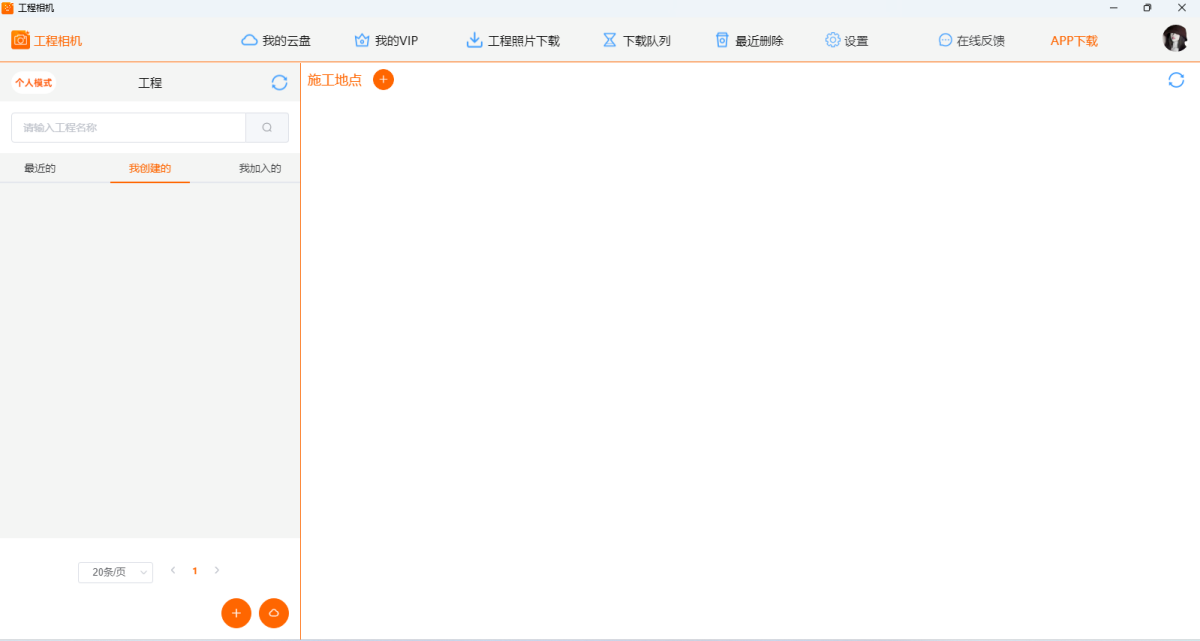Viewport: 1200px width, 641px height.
Task: Open 下载队列 download queue
Action: point(636,41)
